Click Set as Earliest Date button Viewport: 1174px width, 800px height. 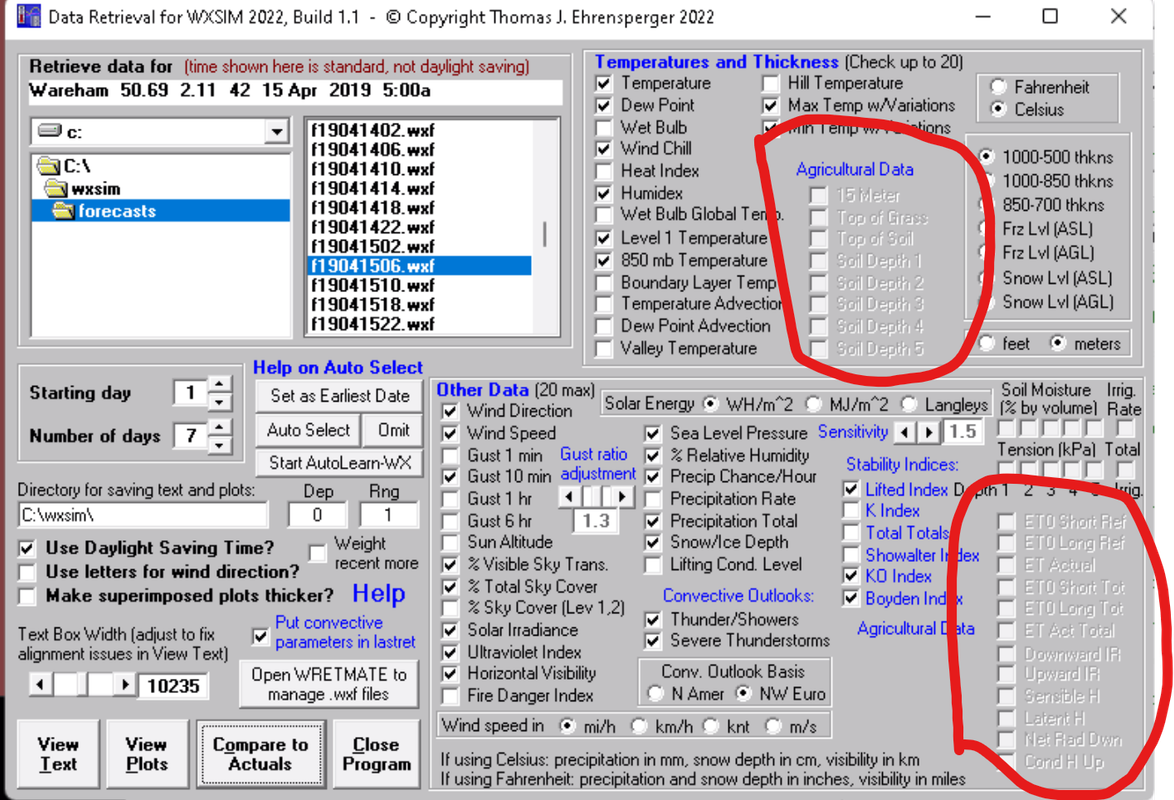pyautogui.click(x=339, y=396)
